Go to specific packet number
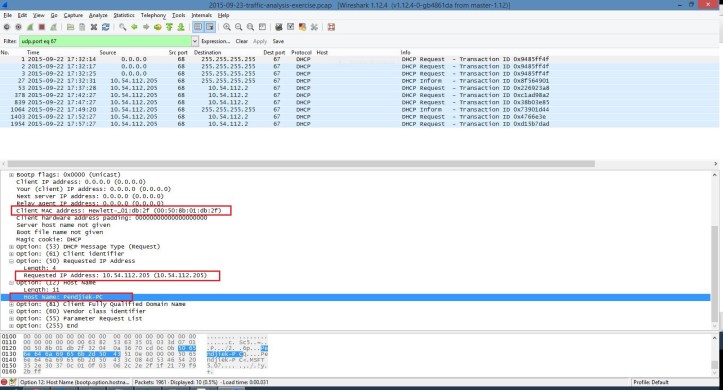The width and height of the screenshot is (723, 390). pos(158,27)
